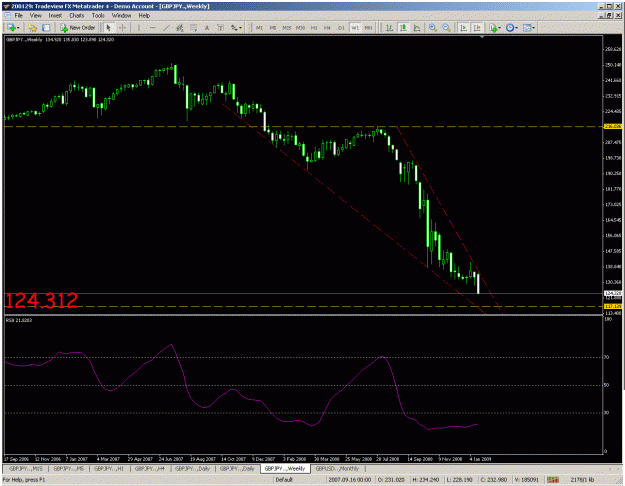Open the indicators list icon

(x=493, y=28)
